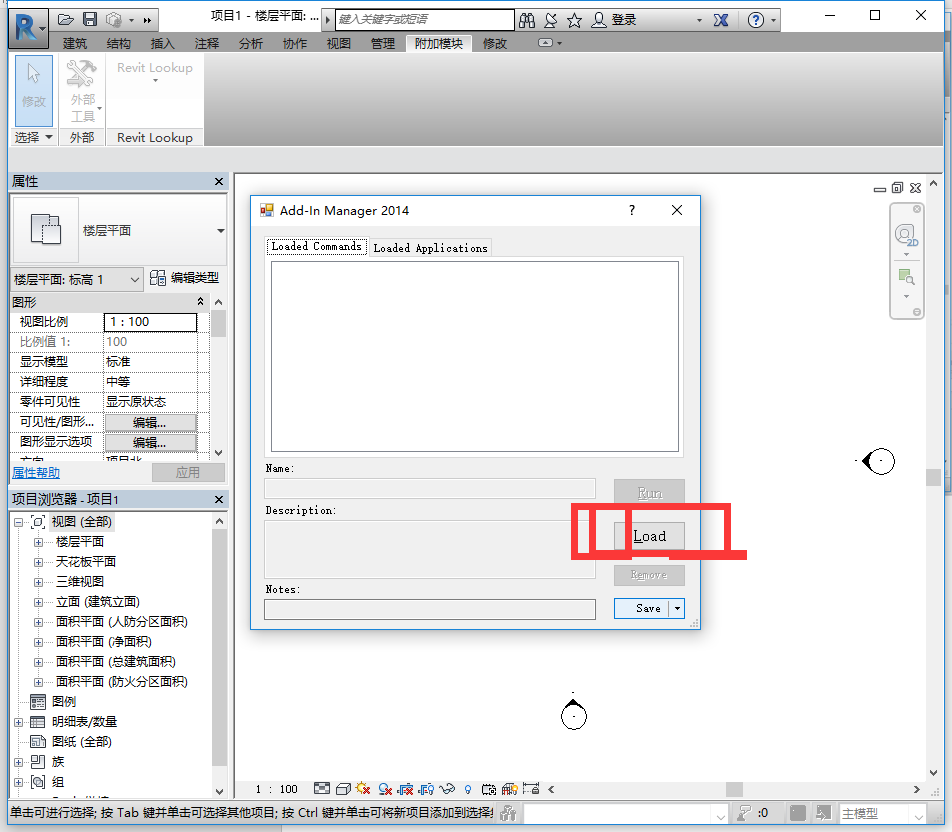Expand the 三维视图 tree node
The width and height of the screenshot is (952, 832).
pos(38,582)
